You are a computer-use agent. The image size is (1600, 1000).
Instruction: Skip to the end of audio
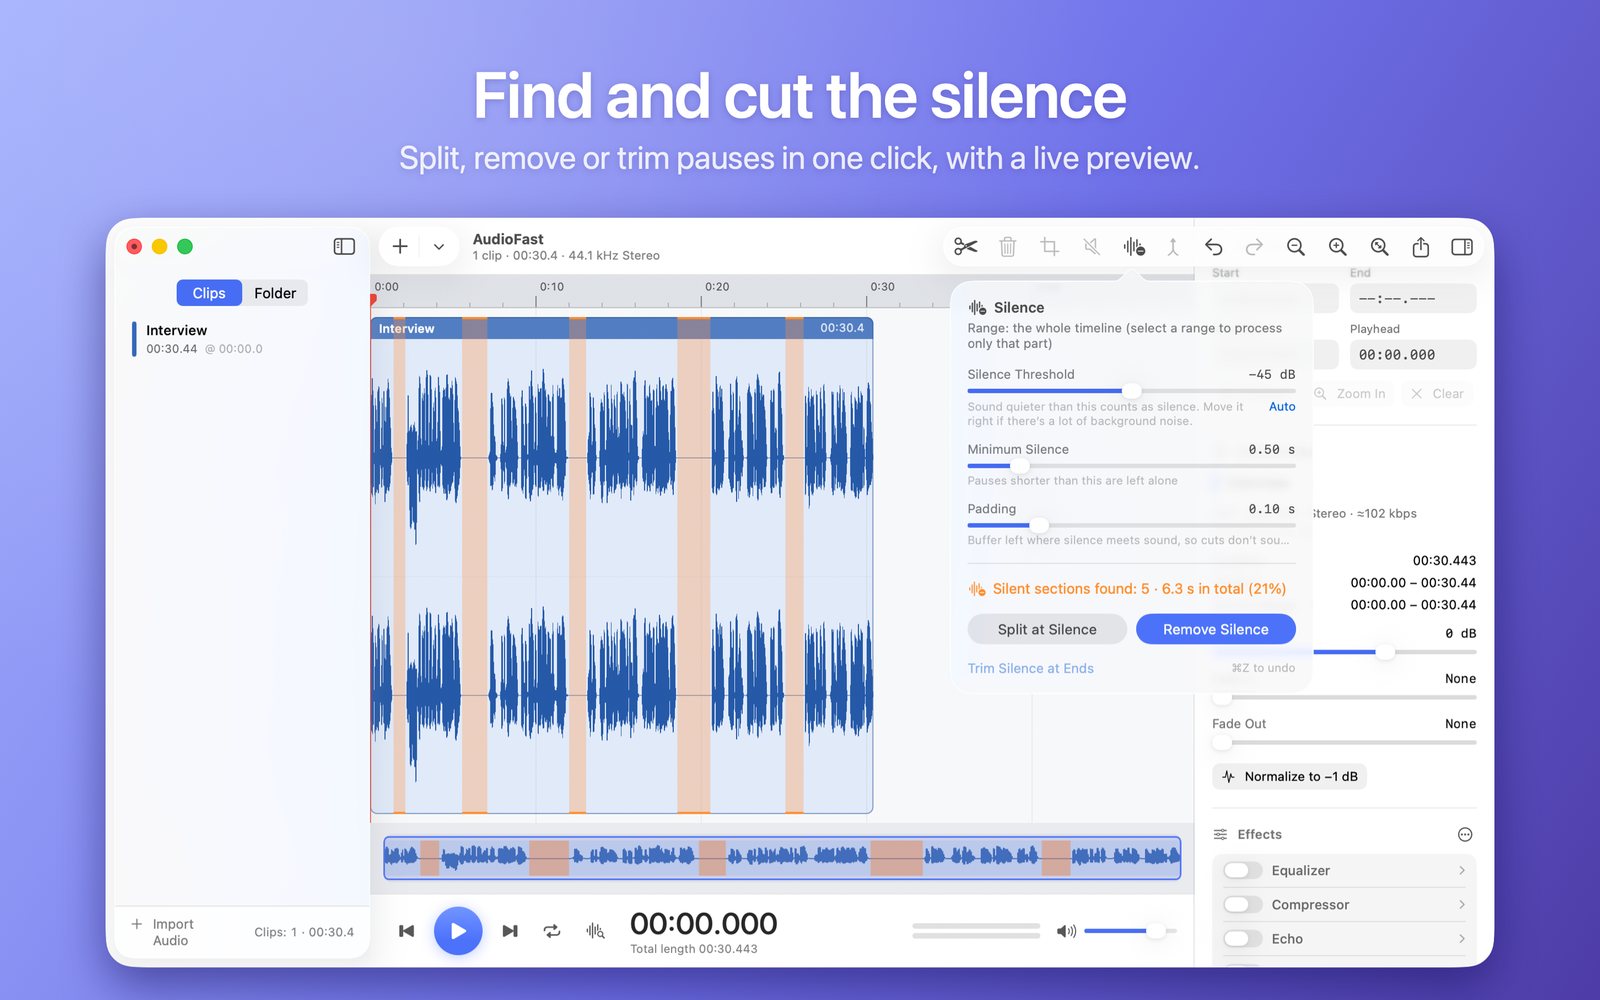tap(510, 931)
